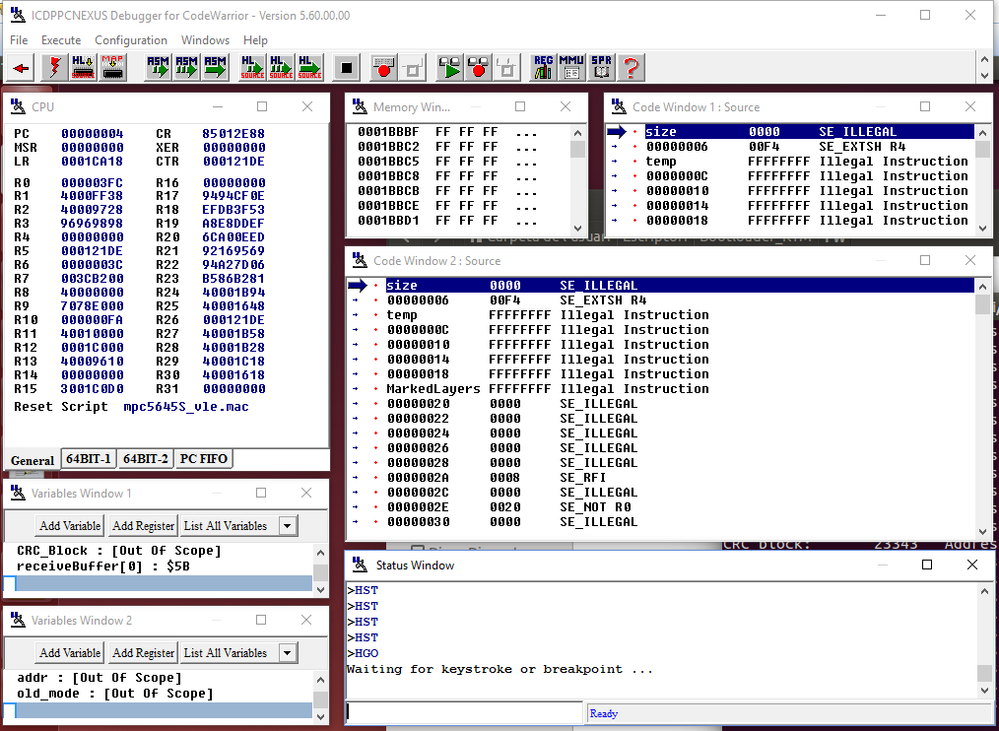Click the keyboard with red dot icon
This screenshot has height=731, width=999.
click(x=384, y=68)
